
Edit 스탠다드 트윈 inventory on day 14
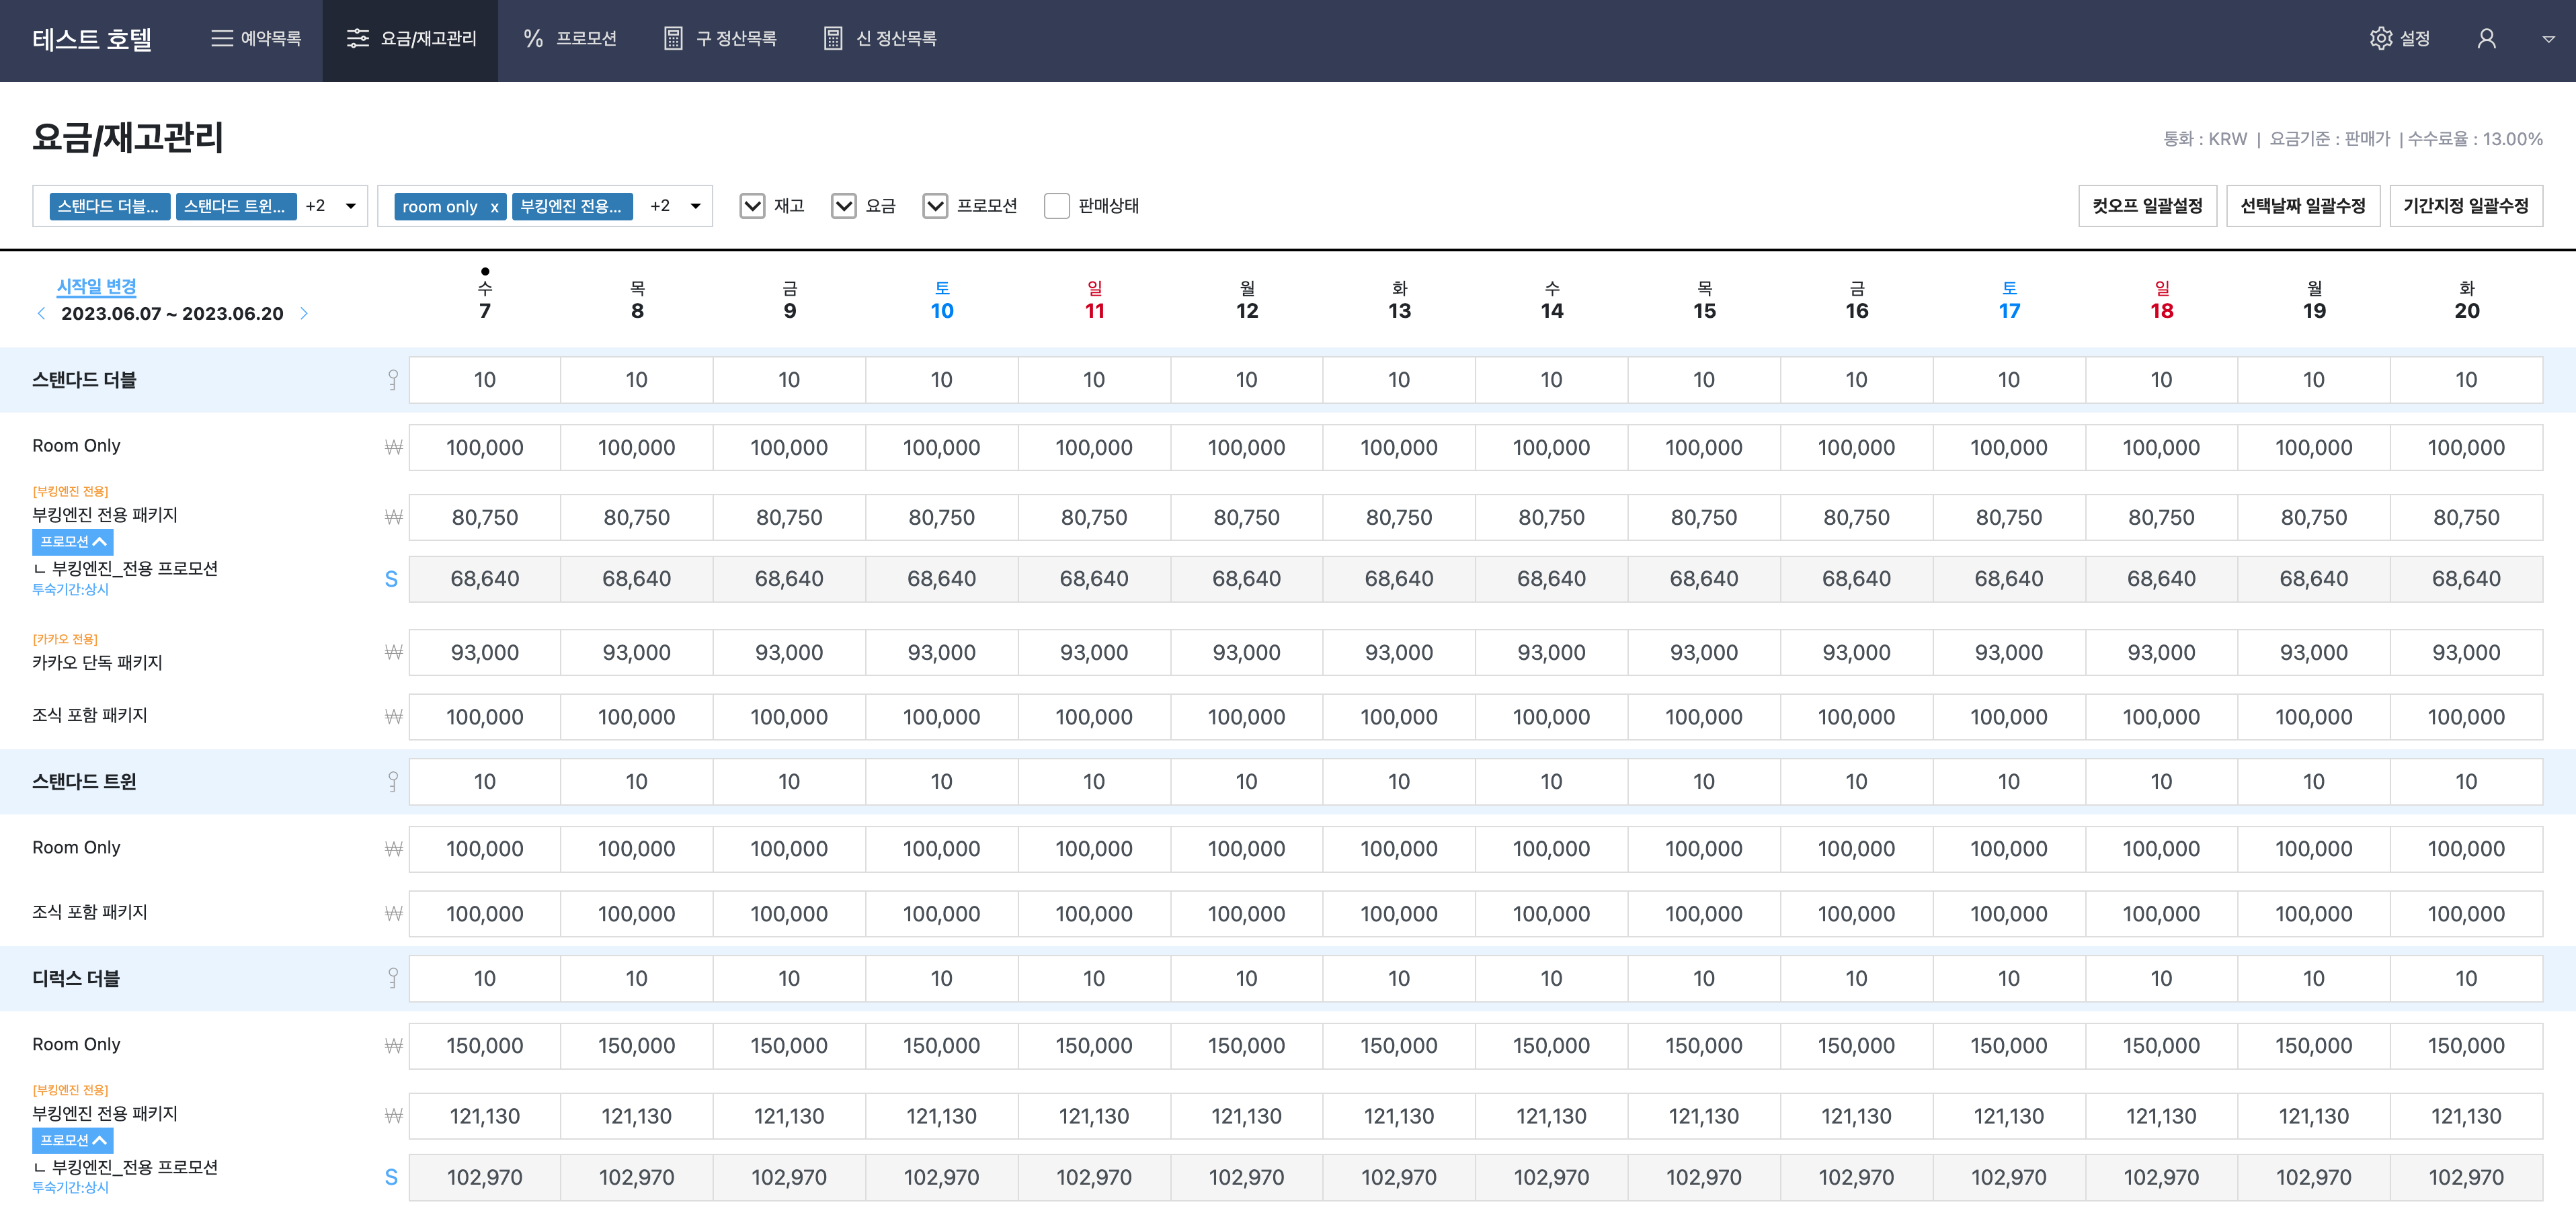tap(1551, 782)
